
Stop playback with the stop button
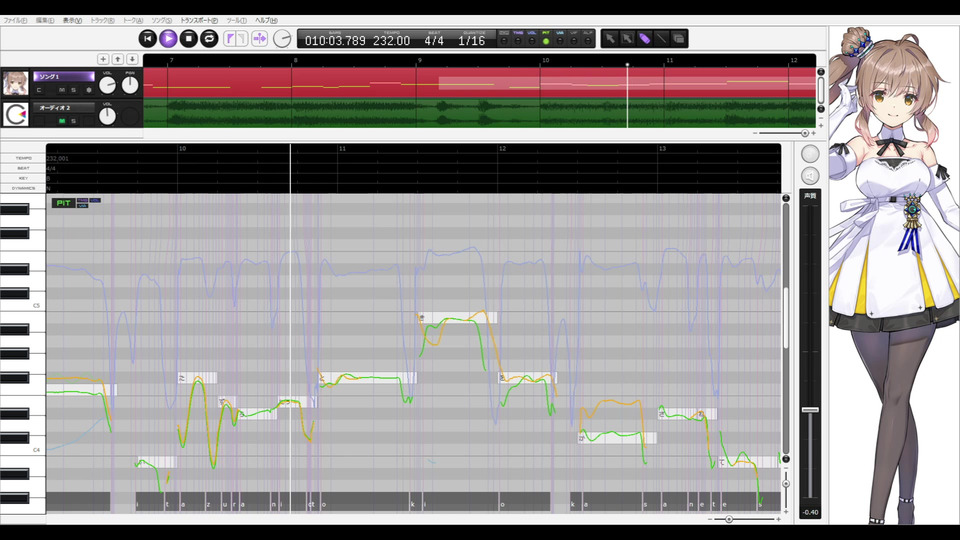pyautogui.click(x=189, y=39)
